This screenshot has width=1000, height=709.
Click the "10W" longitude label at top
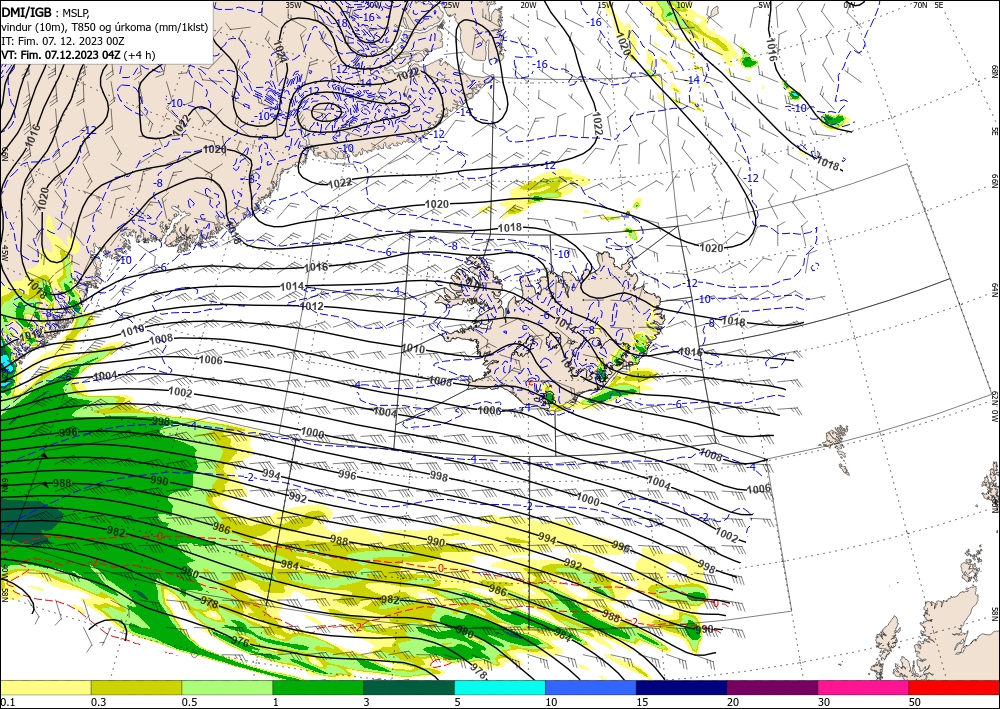pos(684,5)
